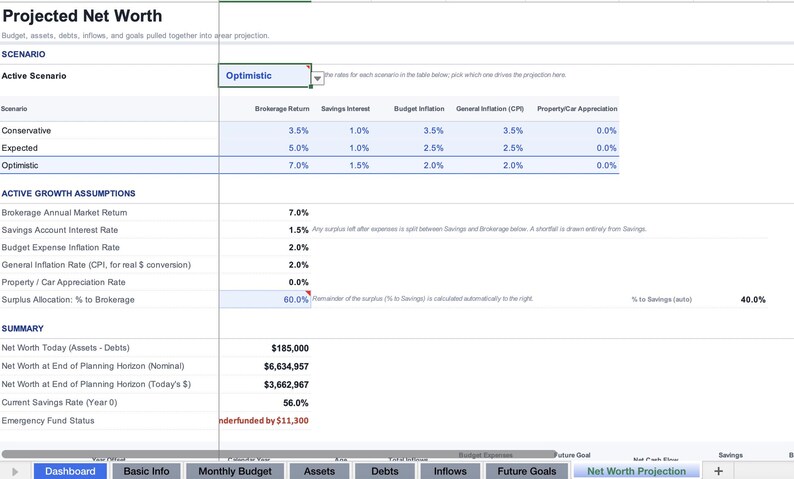The image size is (794, 479).
Task: Click Optimistic property appreciation 0.0% in scenario table
Action: click(606, 165)
